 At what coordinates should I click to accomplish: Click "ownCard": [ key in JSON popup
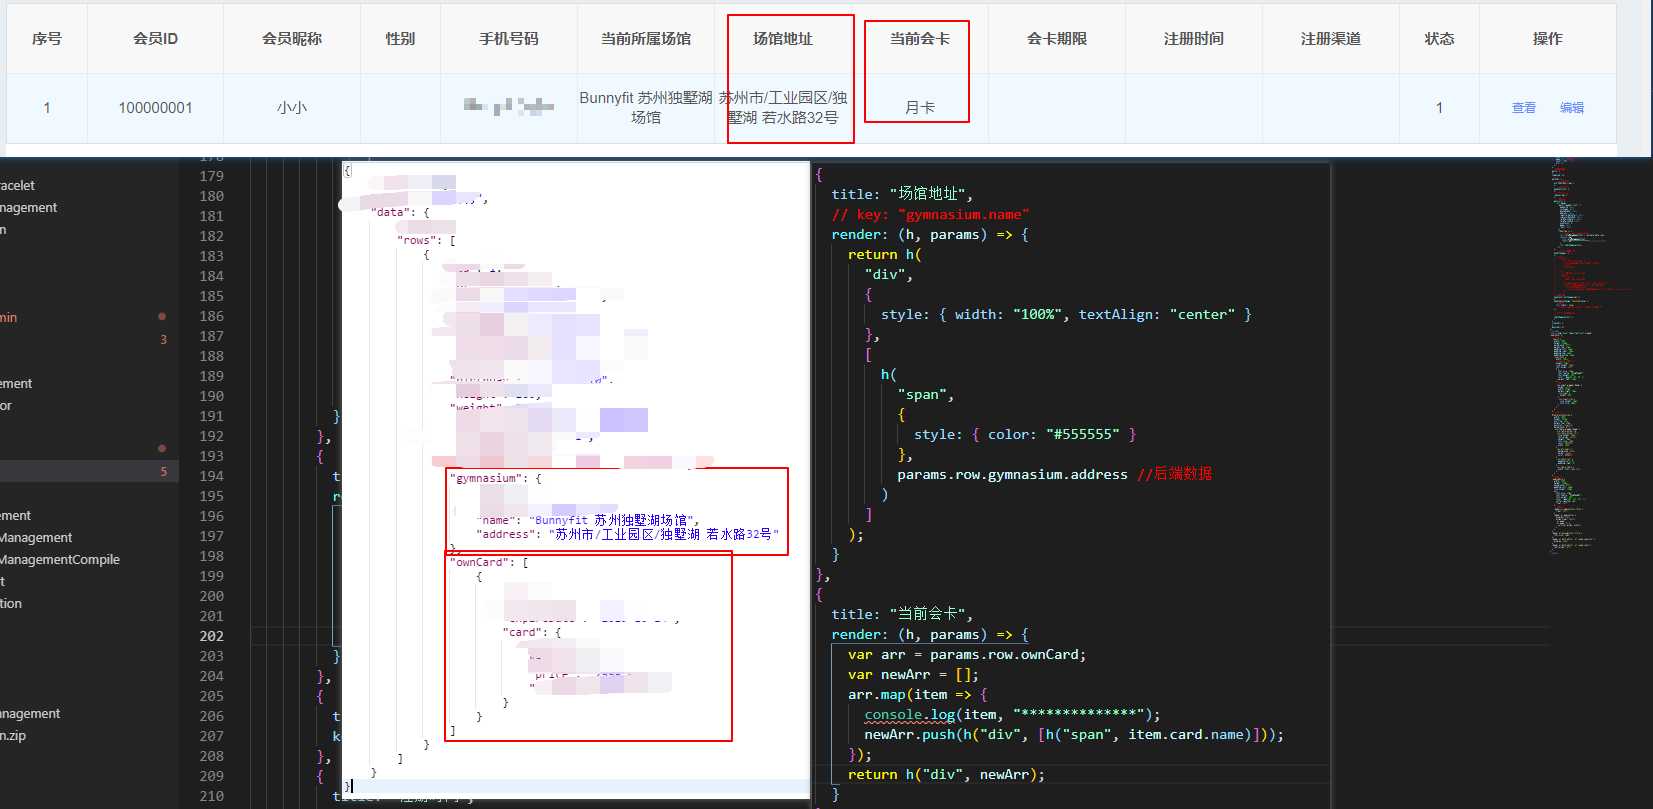click(x=489, y=563)
